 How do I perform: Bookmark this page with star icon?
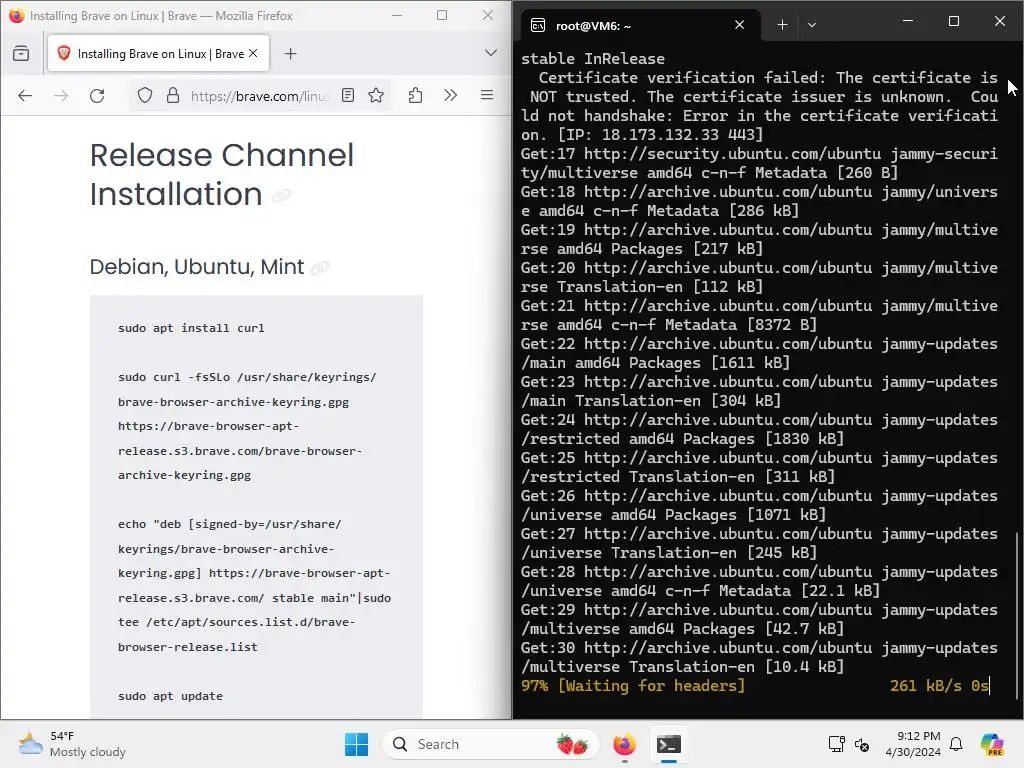376,95
